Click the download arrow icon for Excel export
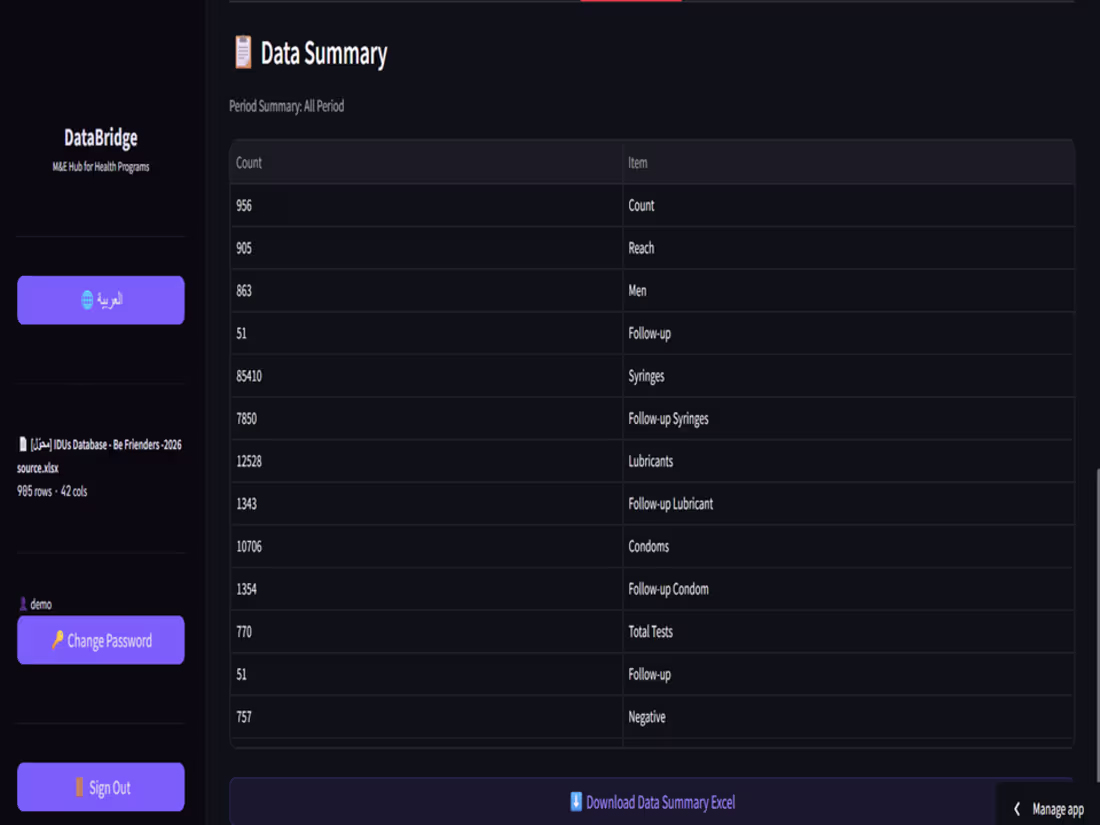Screen dimensions: 1100x825 coord(576,802)
